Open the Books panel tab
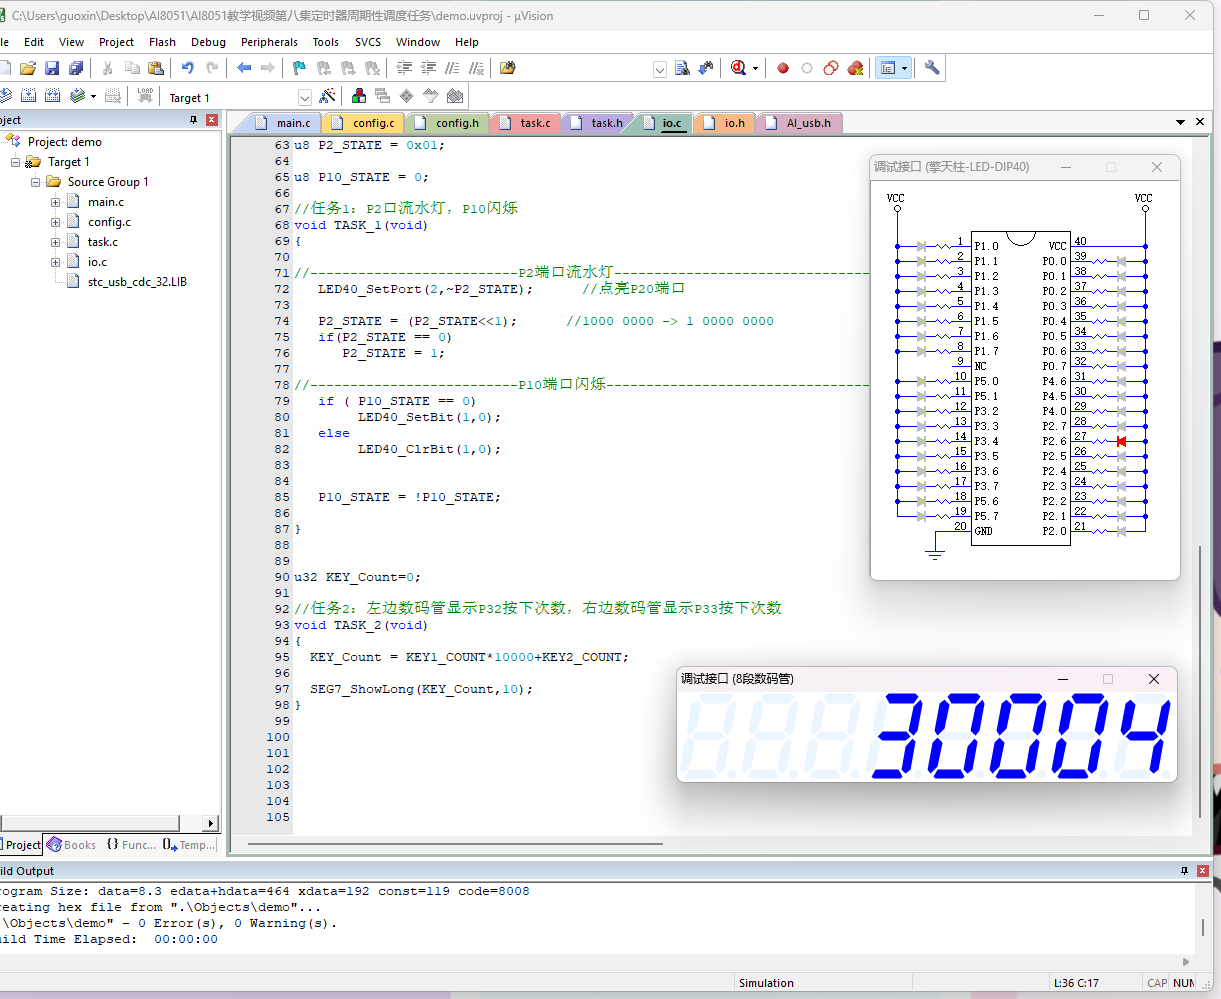This screenshot has width=1221, height=999. click(x=72, y=845)
